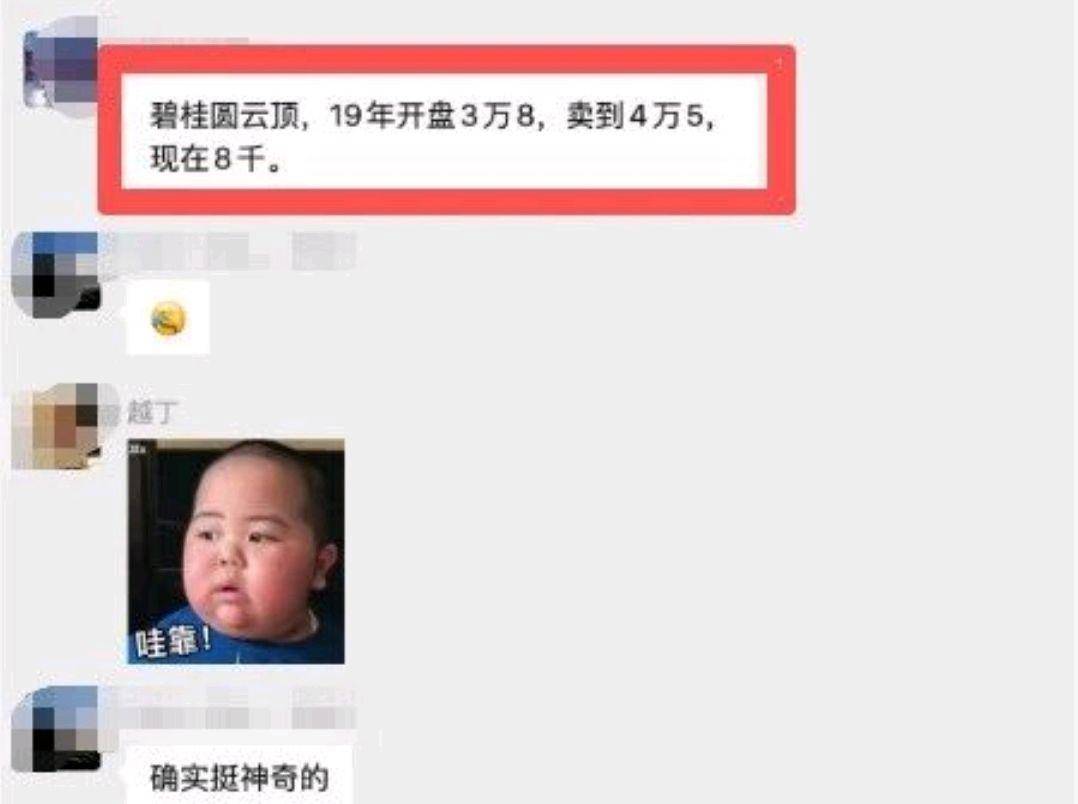The image size is (1078, 804).
Task: Click 越丁's beige pixelated avatar
Action: pos(56,426)
